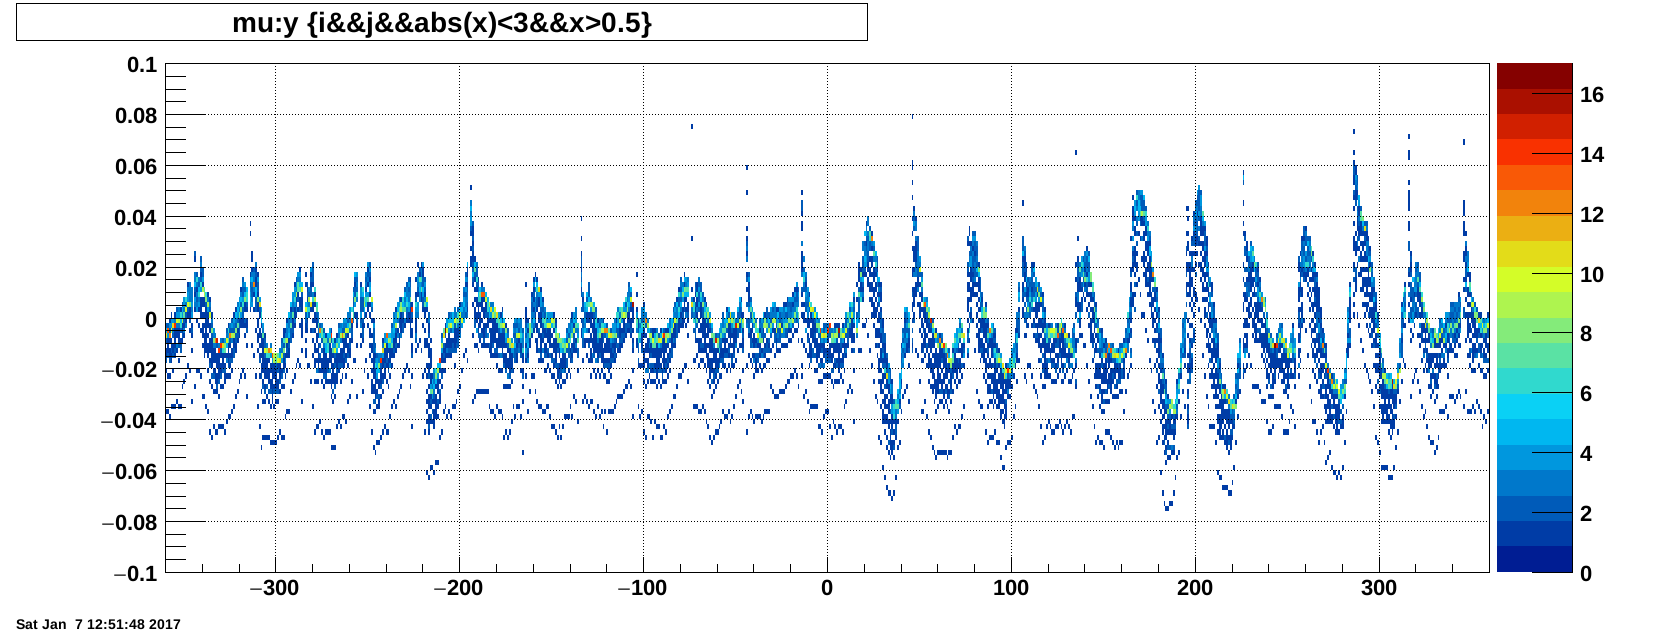
Task: Click the plot title mu:y box
Action: point(442,22)
